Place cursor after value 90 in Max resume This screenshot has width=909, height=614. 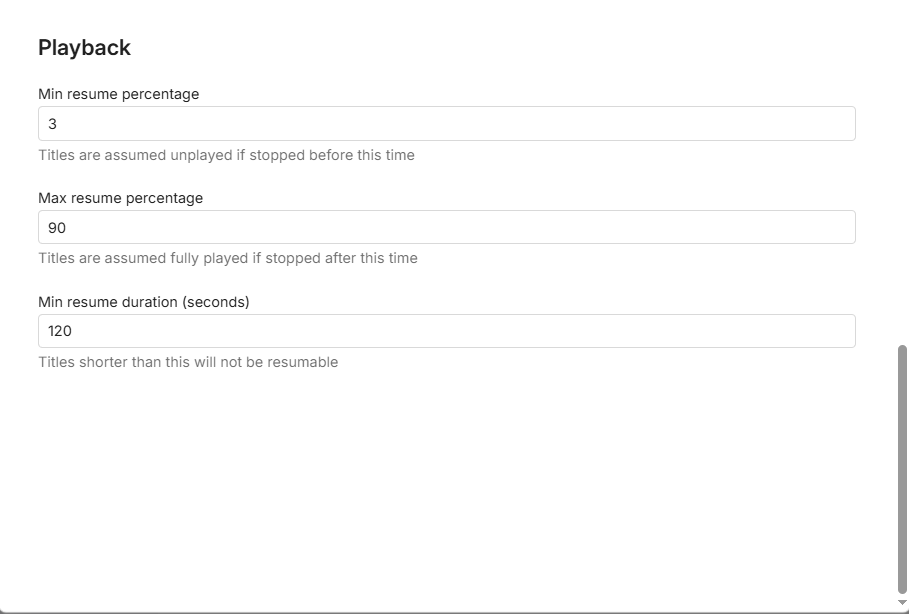pos(69,228)
